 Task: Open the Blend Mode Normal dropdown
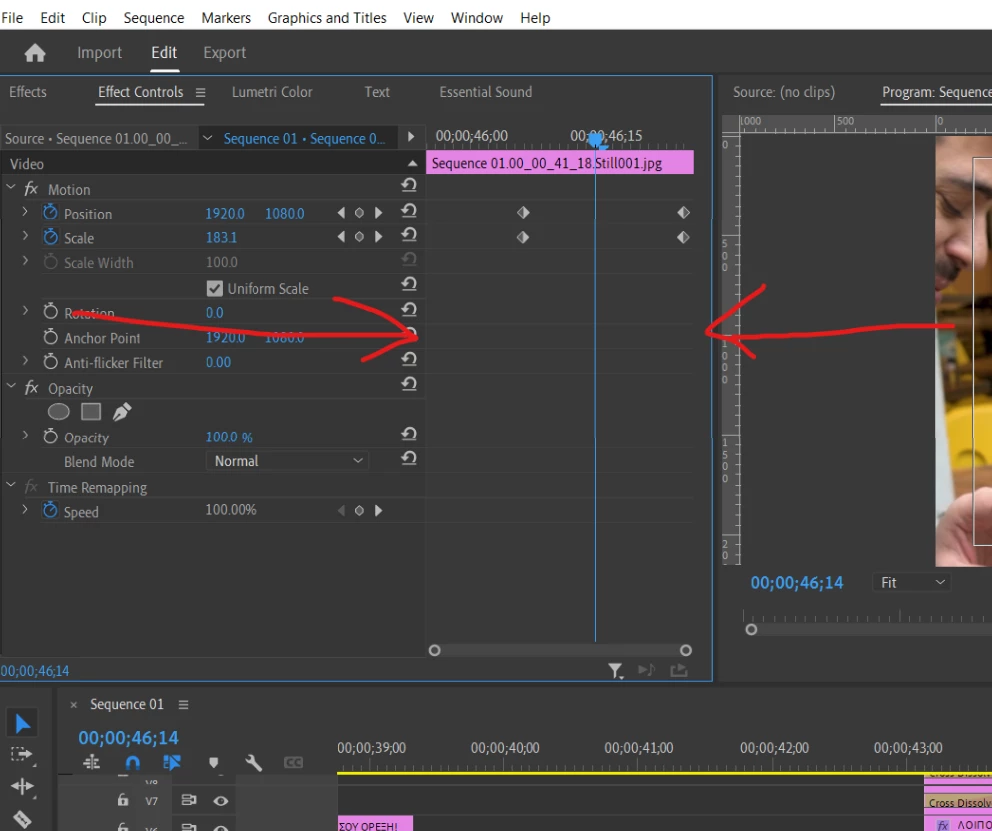(x=288, y=461)
